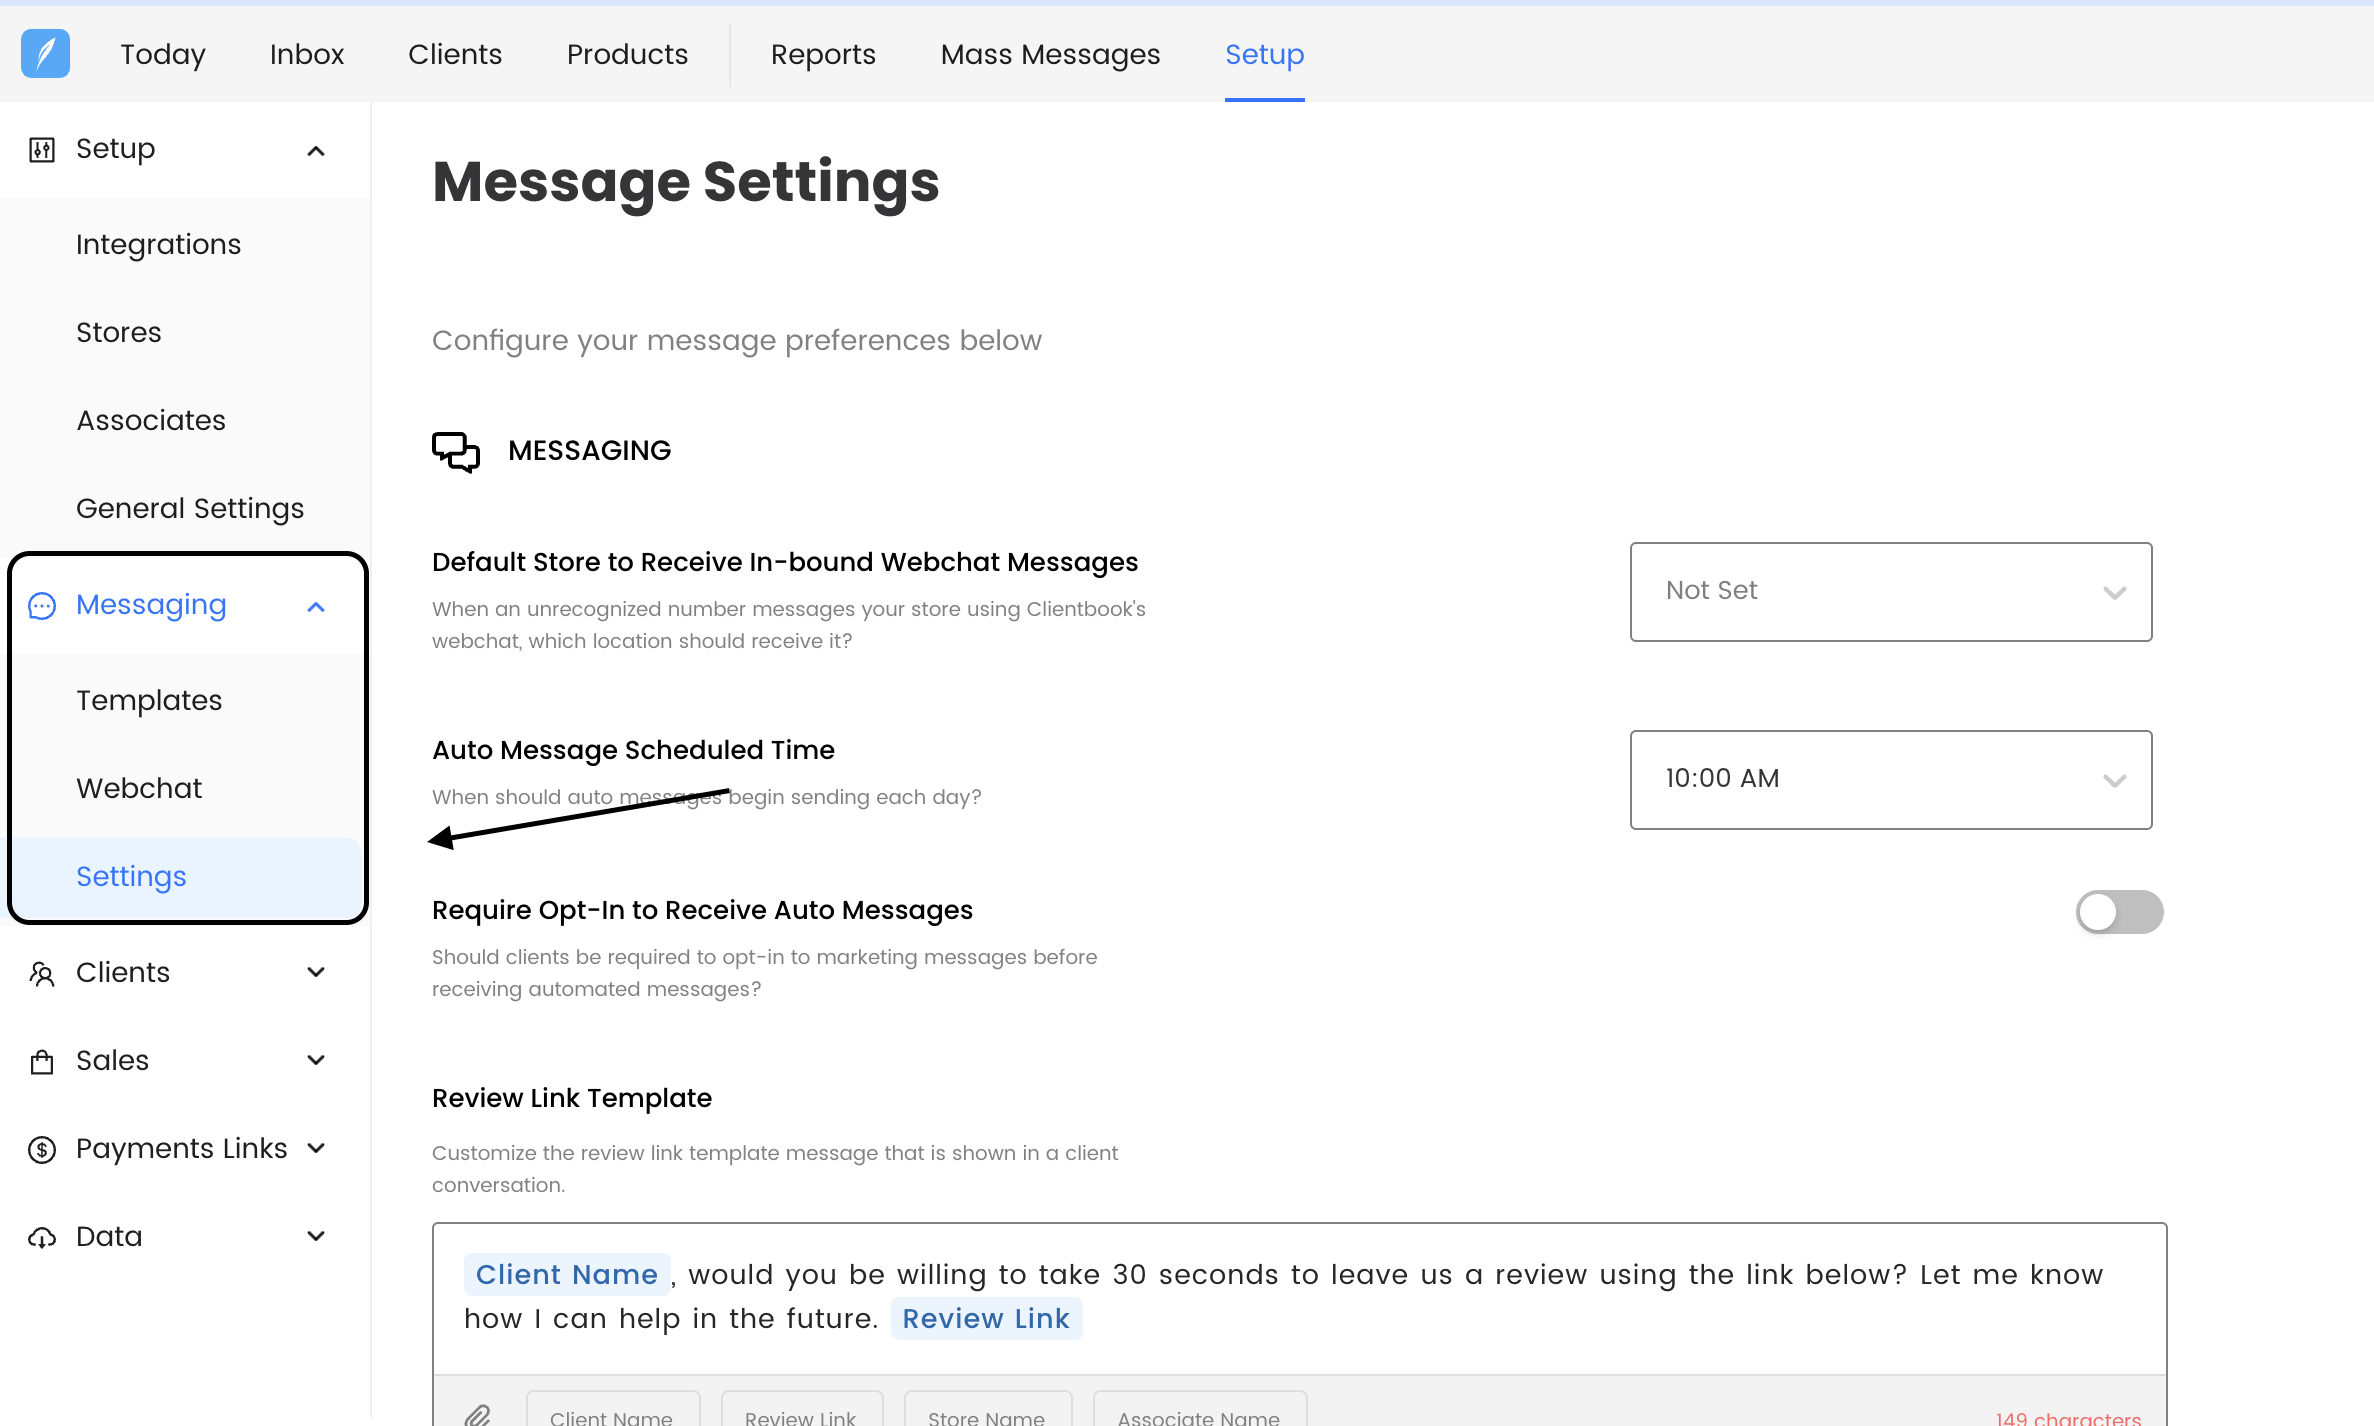The width and height of the screenshot is (2374, 1426).
Task: Open the Default Store Not Set dropdown
Action: pyautogui.click(x=1890, y=592)
